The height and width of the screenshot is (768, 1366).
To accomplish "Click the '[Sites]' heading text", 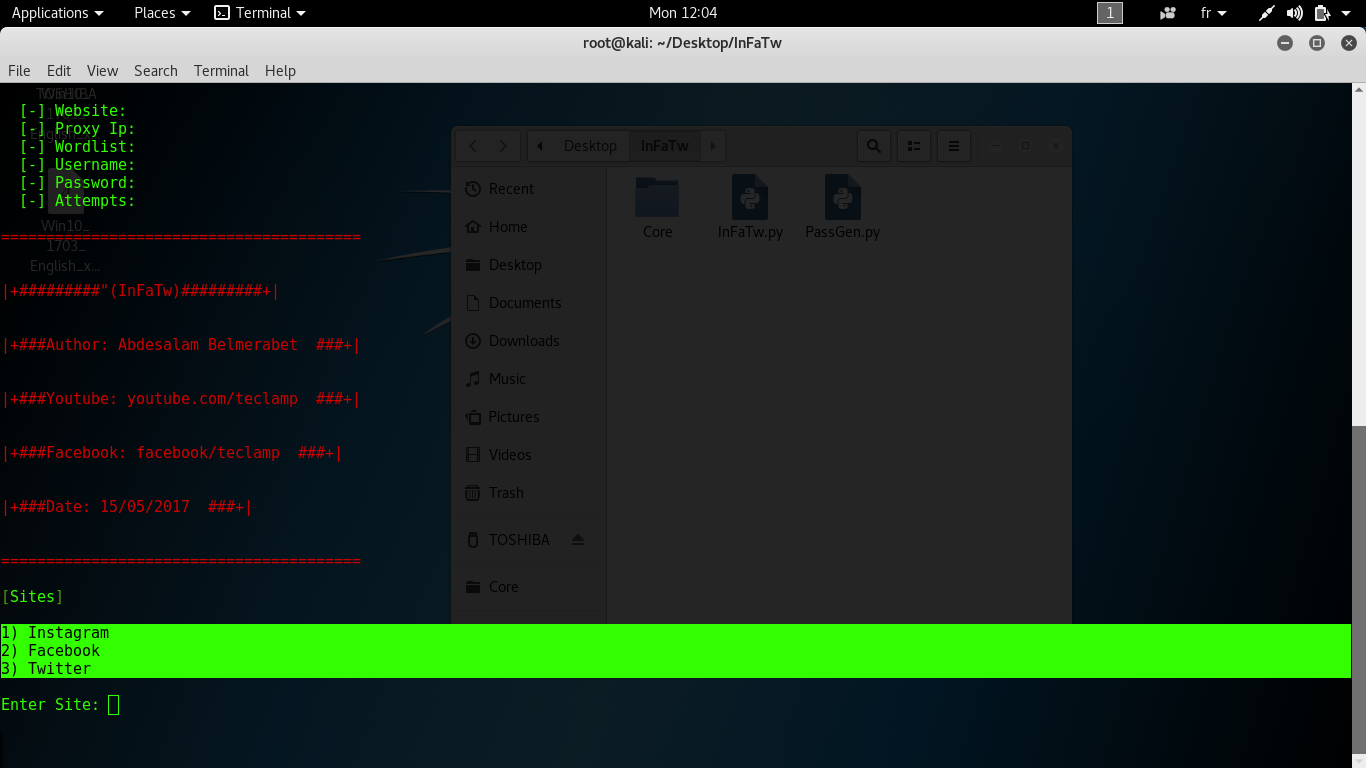I will [x=33, y=597].
